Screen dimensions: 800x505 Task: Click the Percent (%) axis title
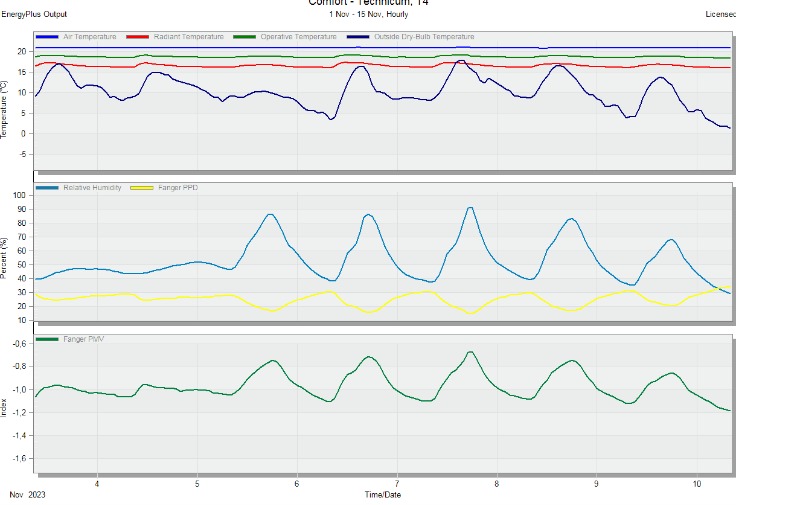6,254
